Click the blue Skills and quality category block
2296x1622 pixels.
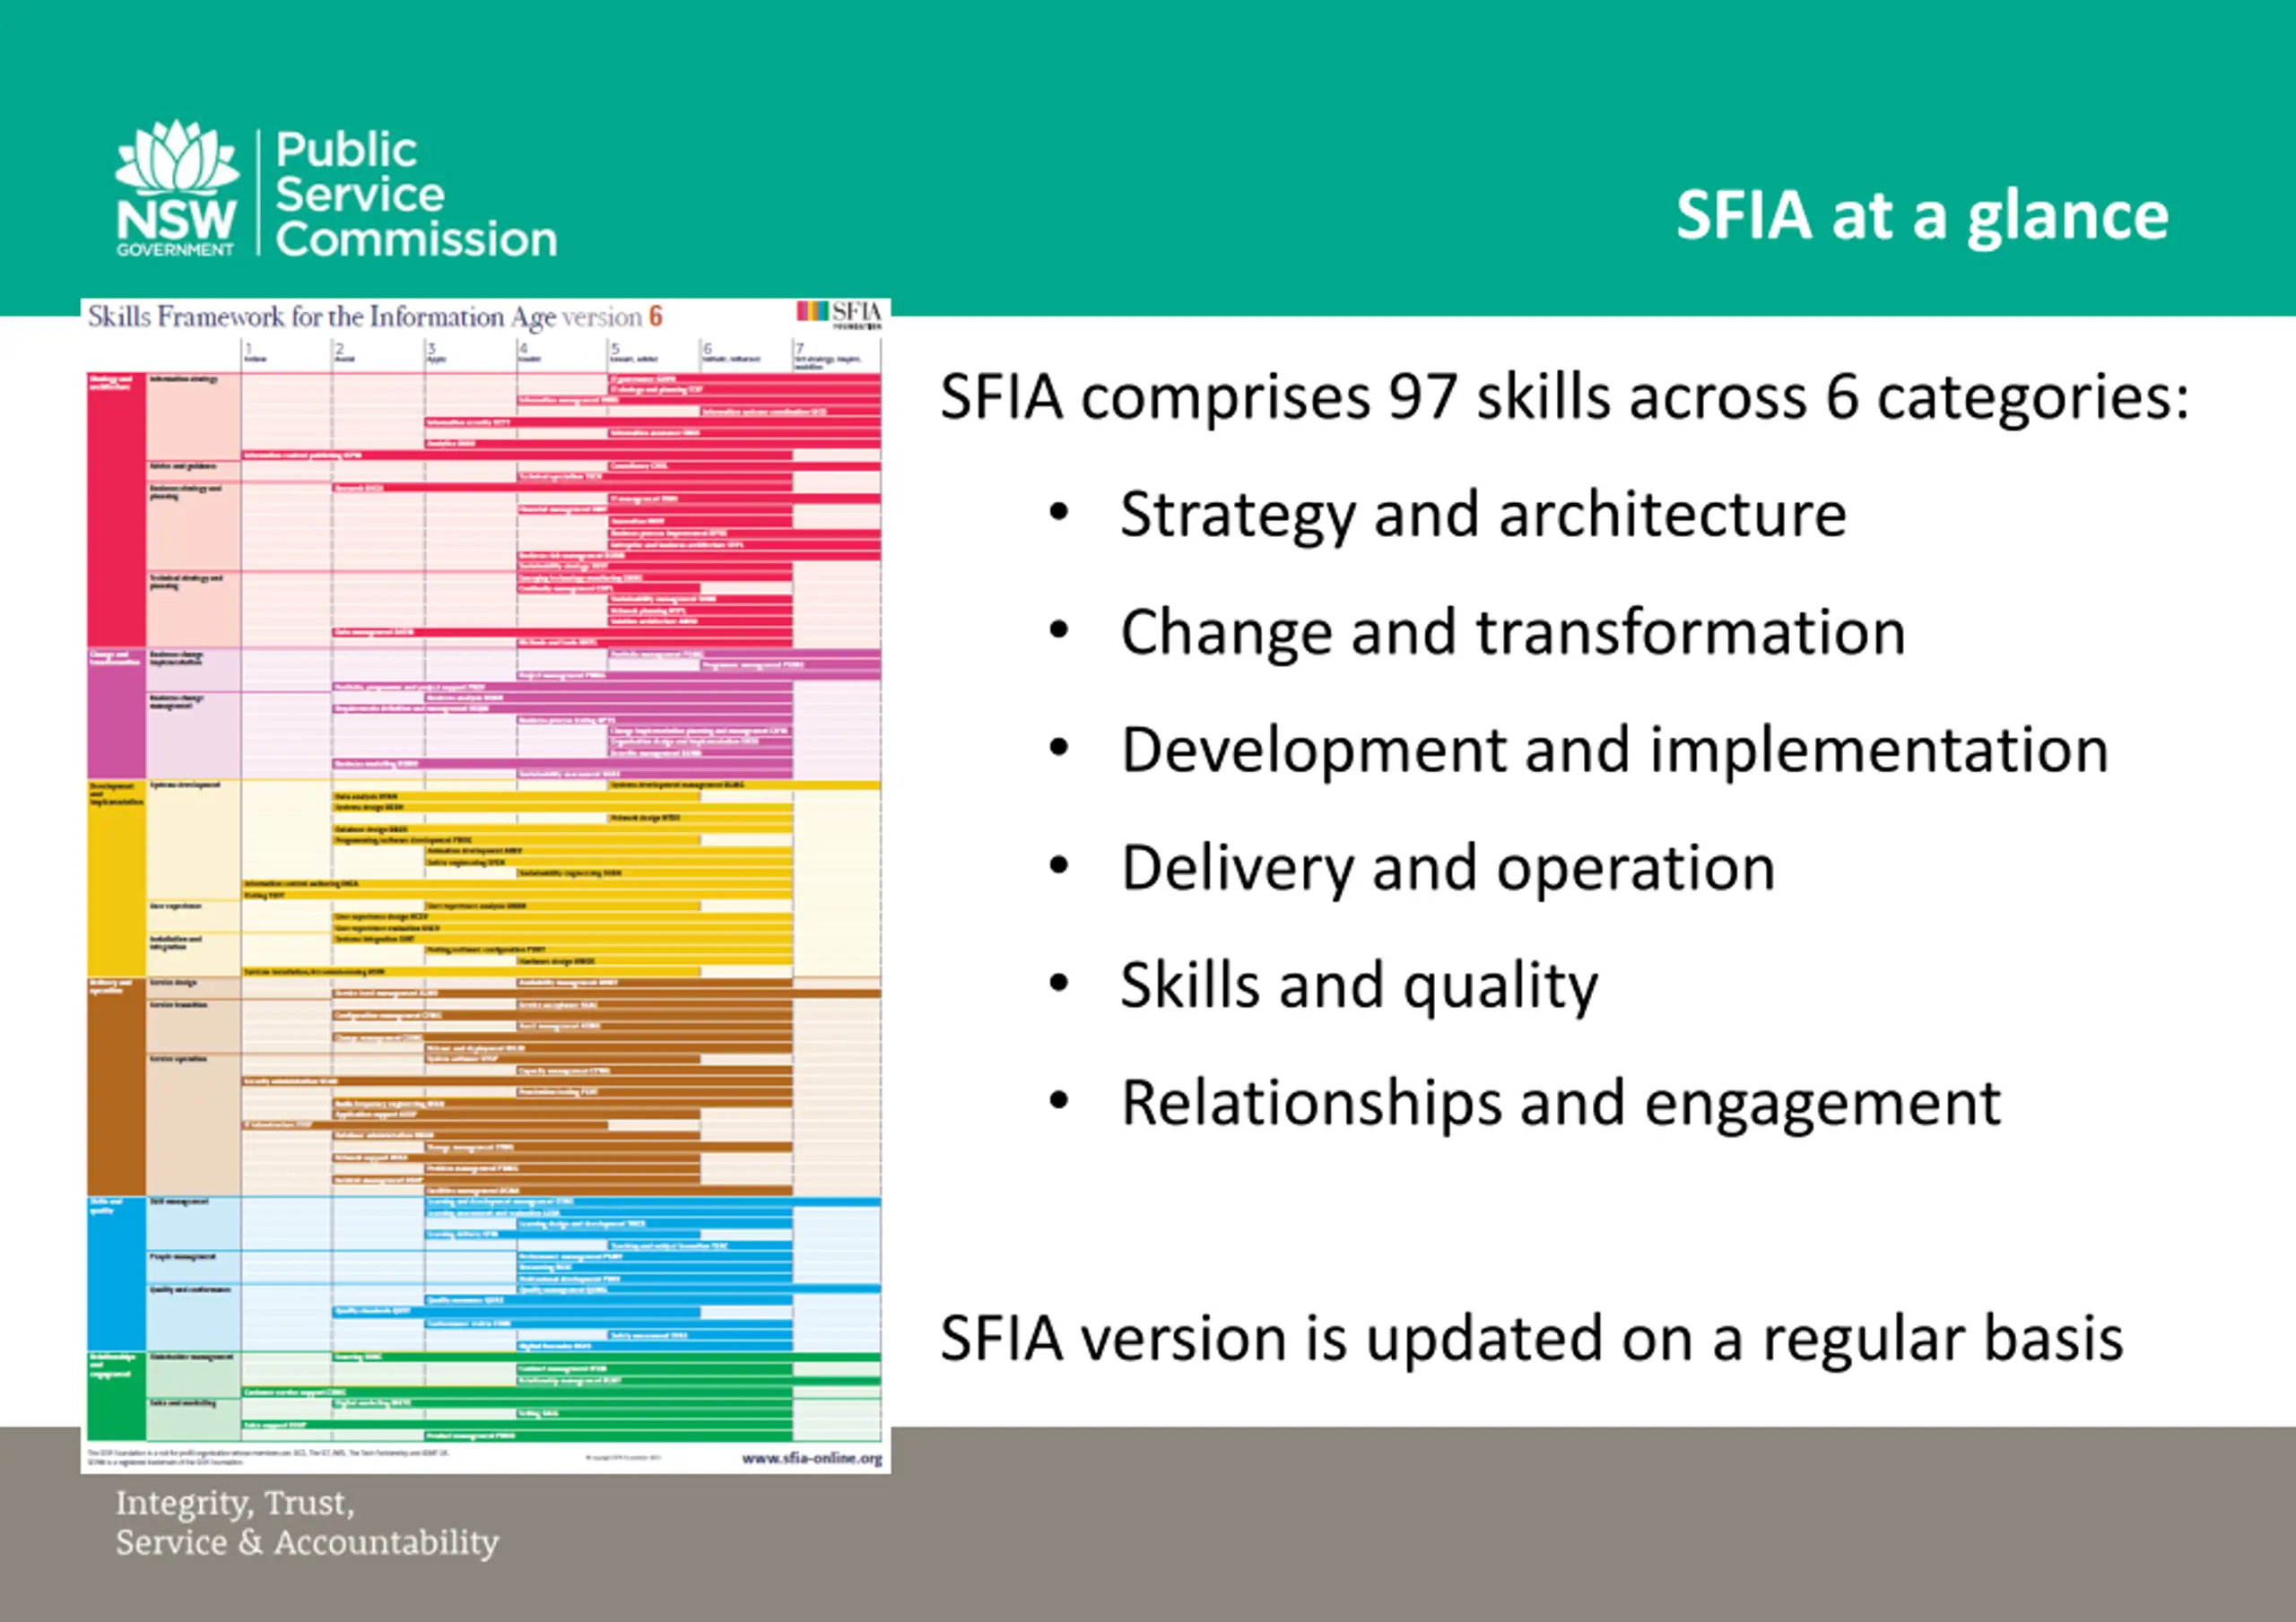116,1274
